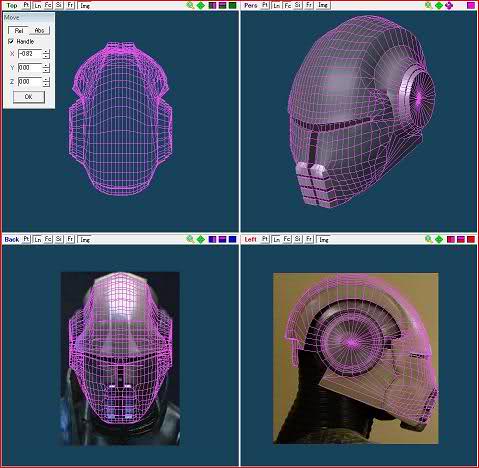
Task: Click the X field spinner arrows
Action: coord(46,54)
